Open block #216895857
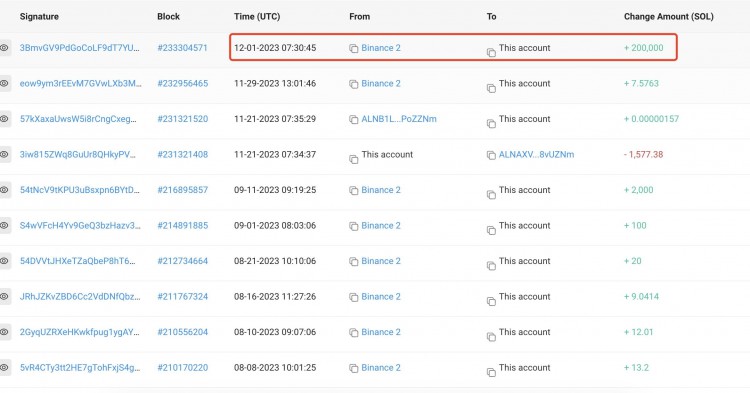The image size is (750, 393). tap(183, 190)
